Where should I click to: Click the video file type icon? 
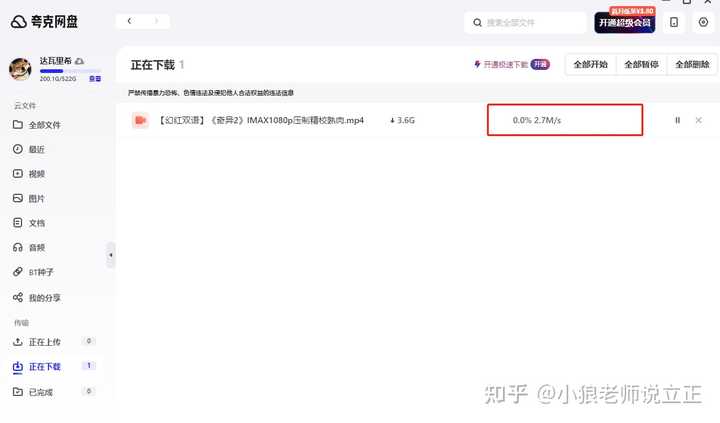tap(141, 120)
